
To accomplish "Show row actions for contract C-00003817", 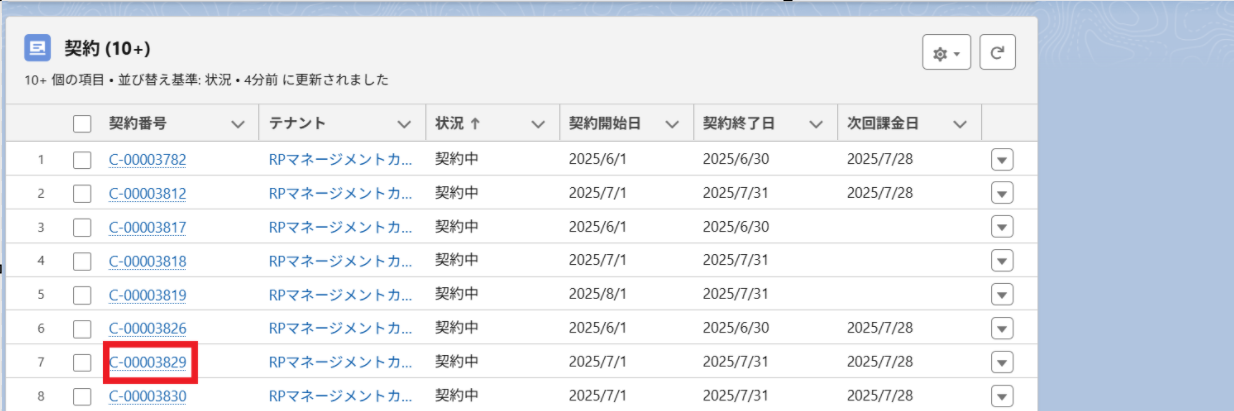I will click(1002, 227).
